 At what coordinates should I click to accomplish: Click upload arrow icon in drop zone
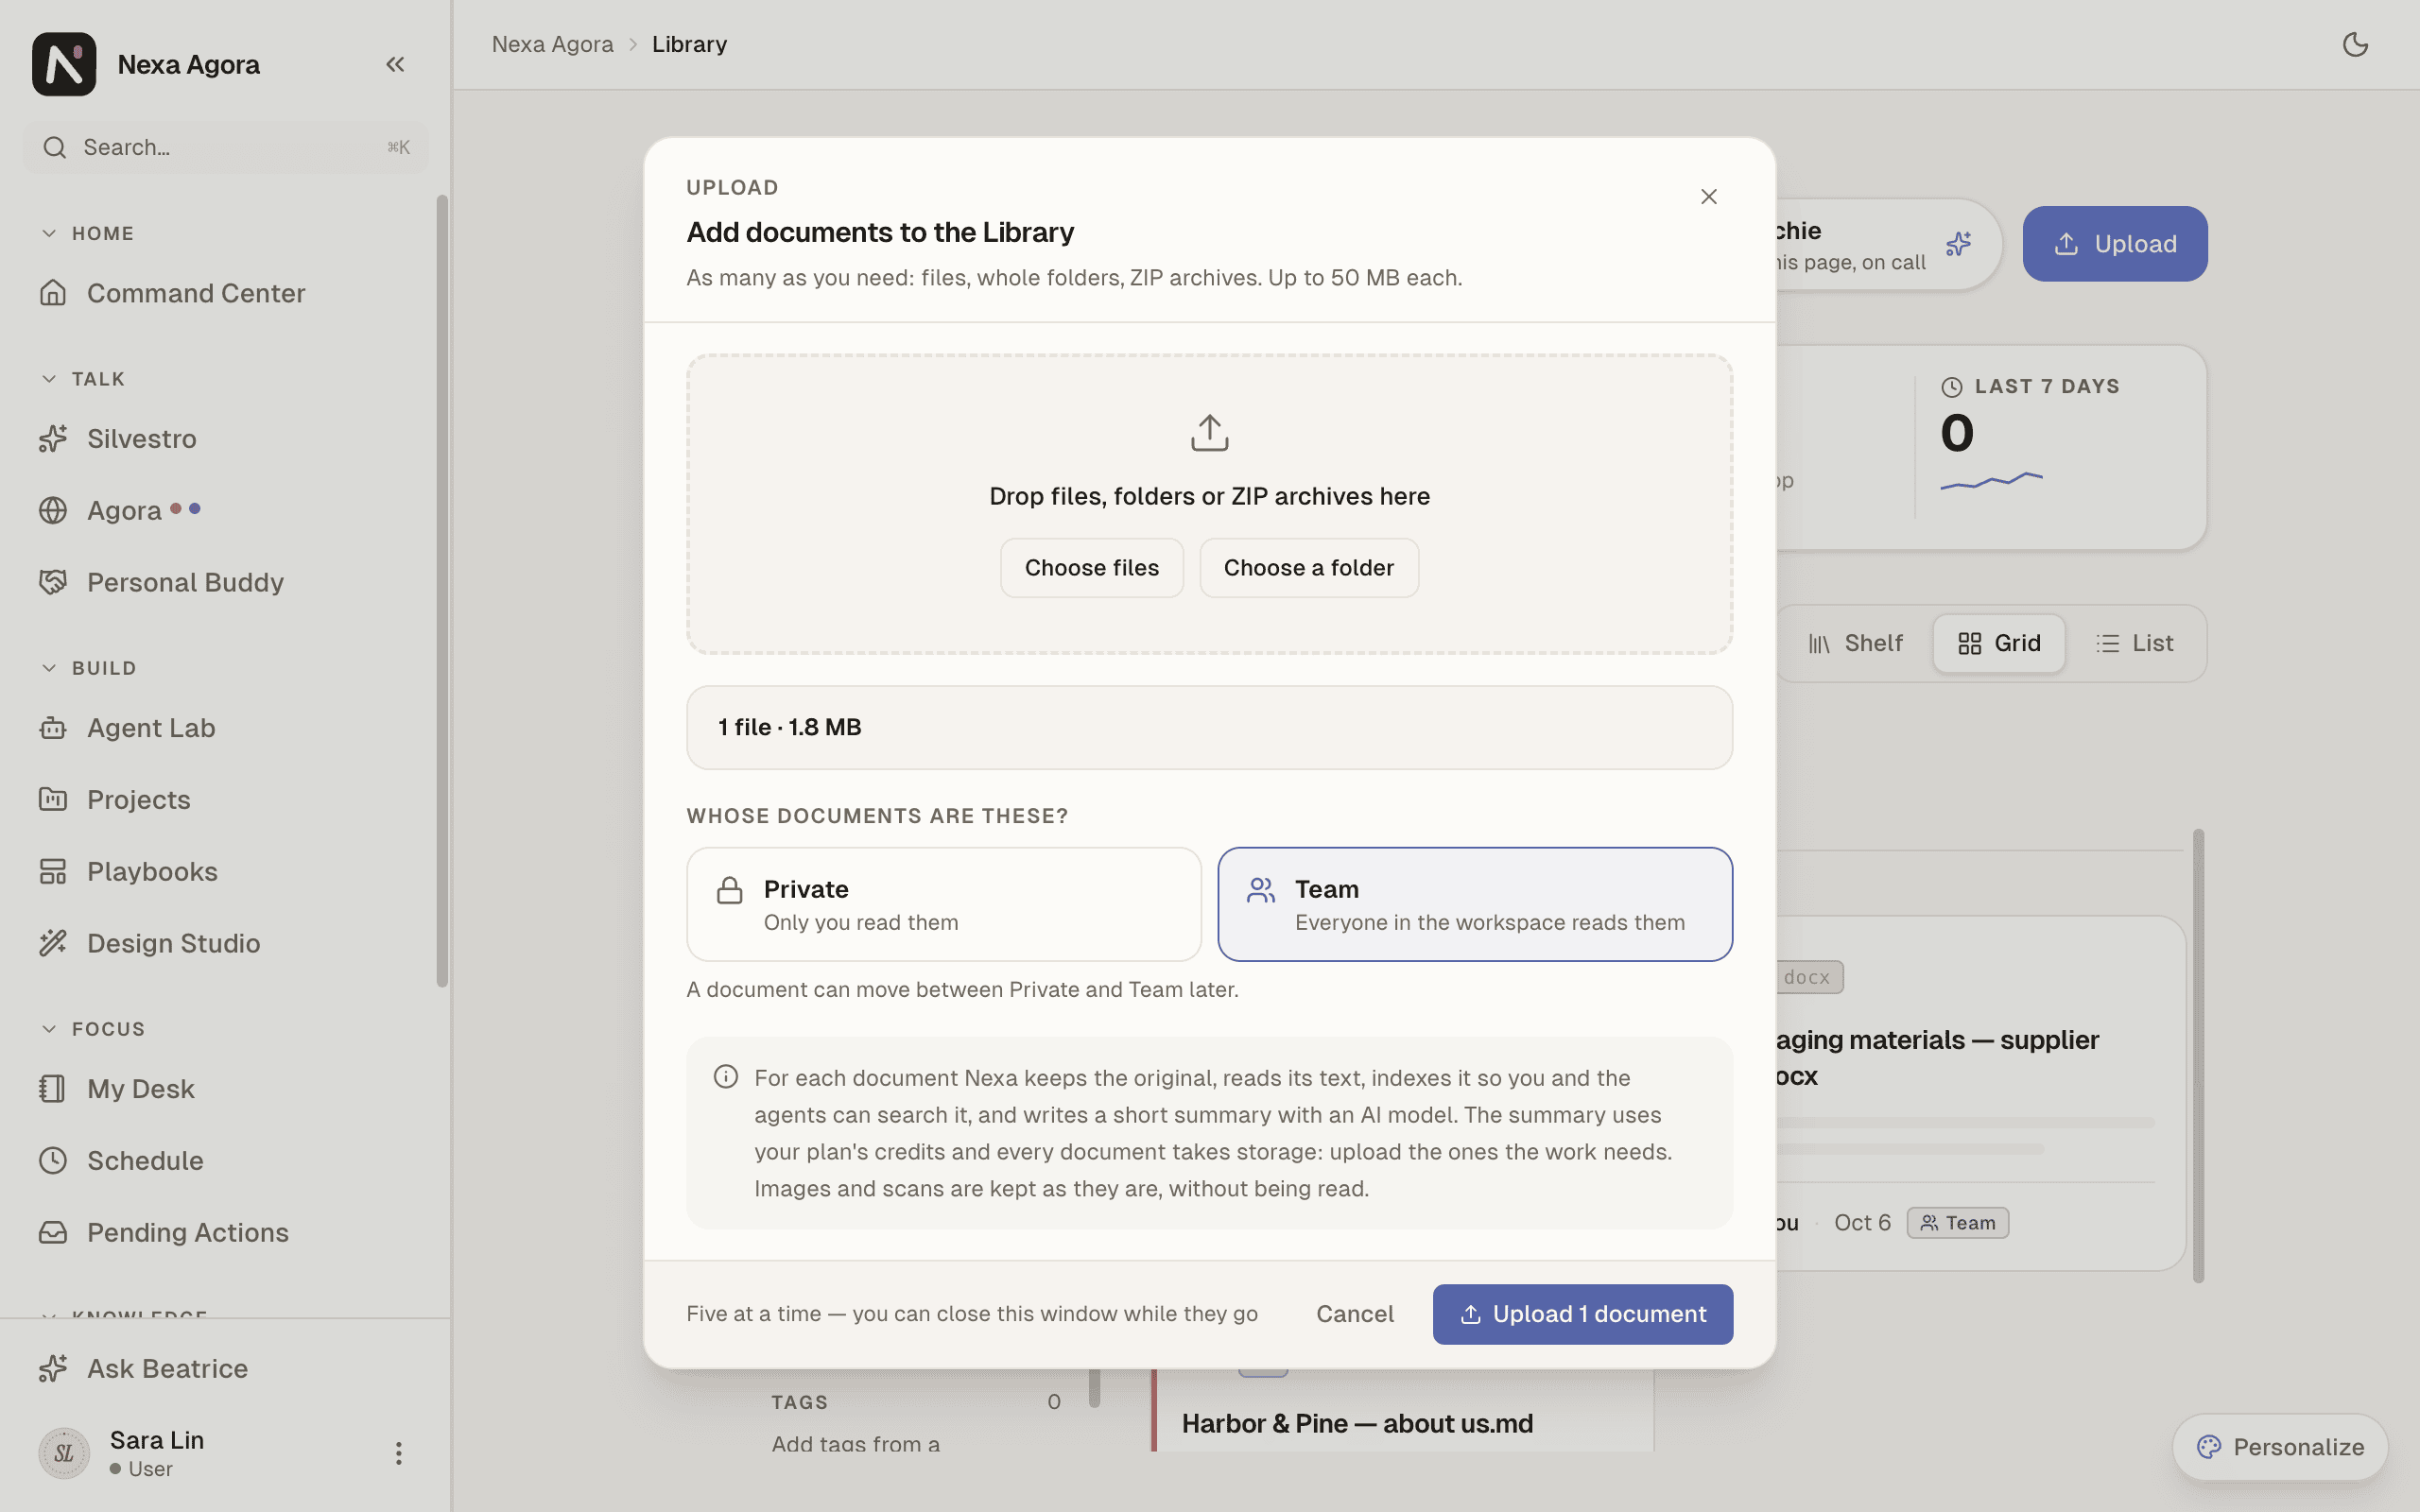click(1209, 433)
